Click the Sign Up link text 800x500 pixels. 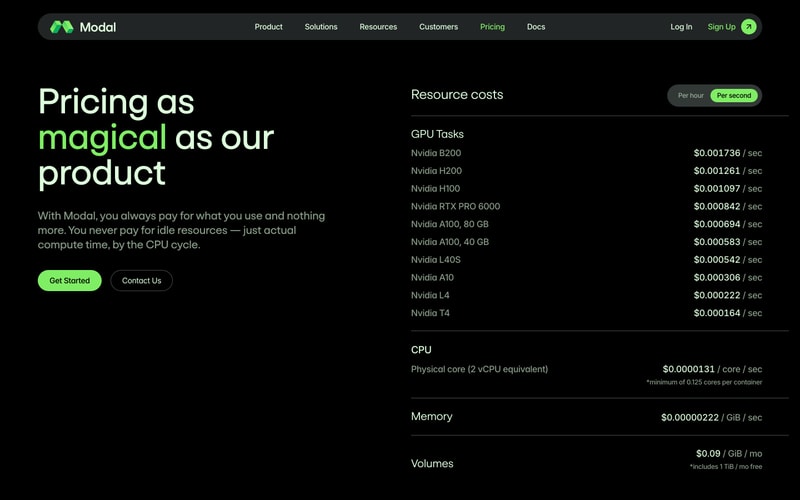[721, 27]
